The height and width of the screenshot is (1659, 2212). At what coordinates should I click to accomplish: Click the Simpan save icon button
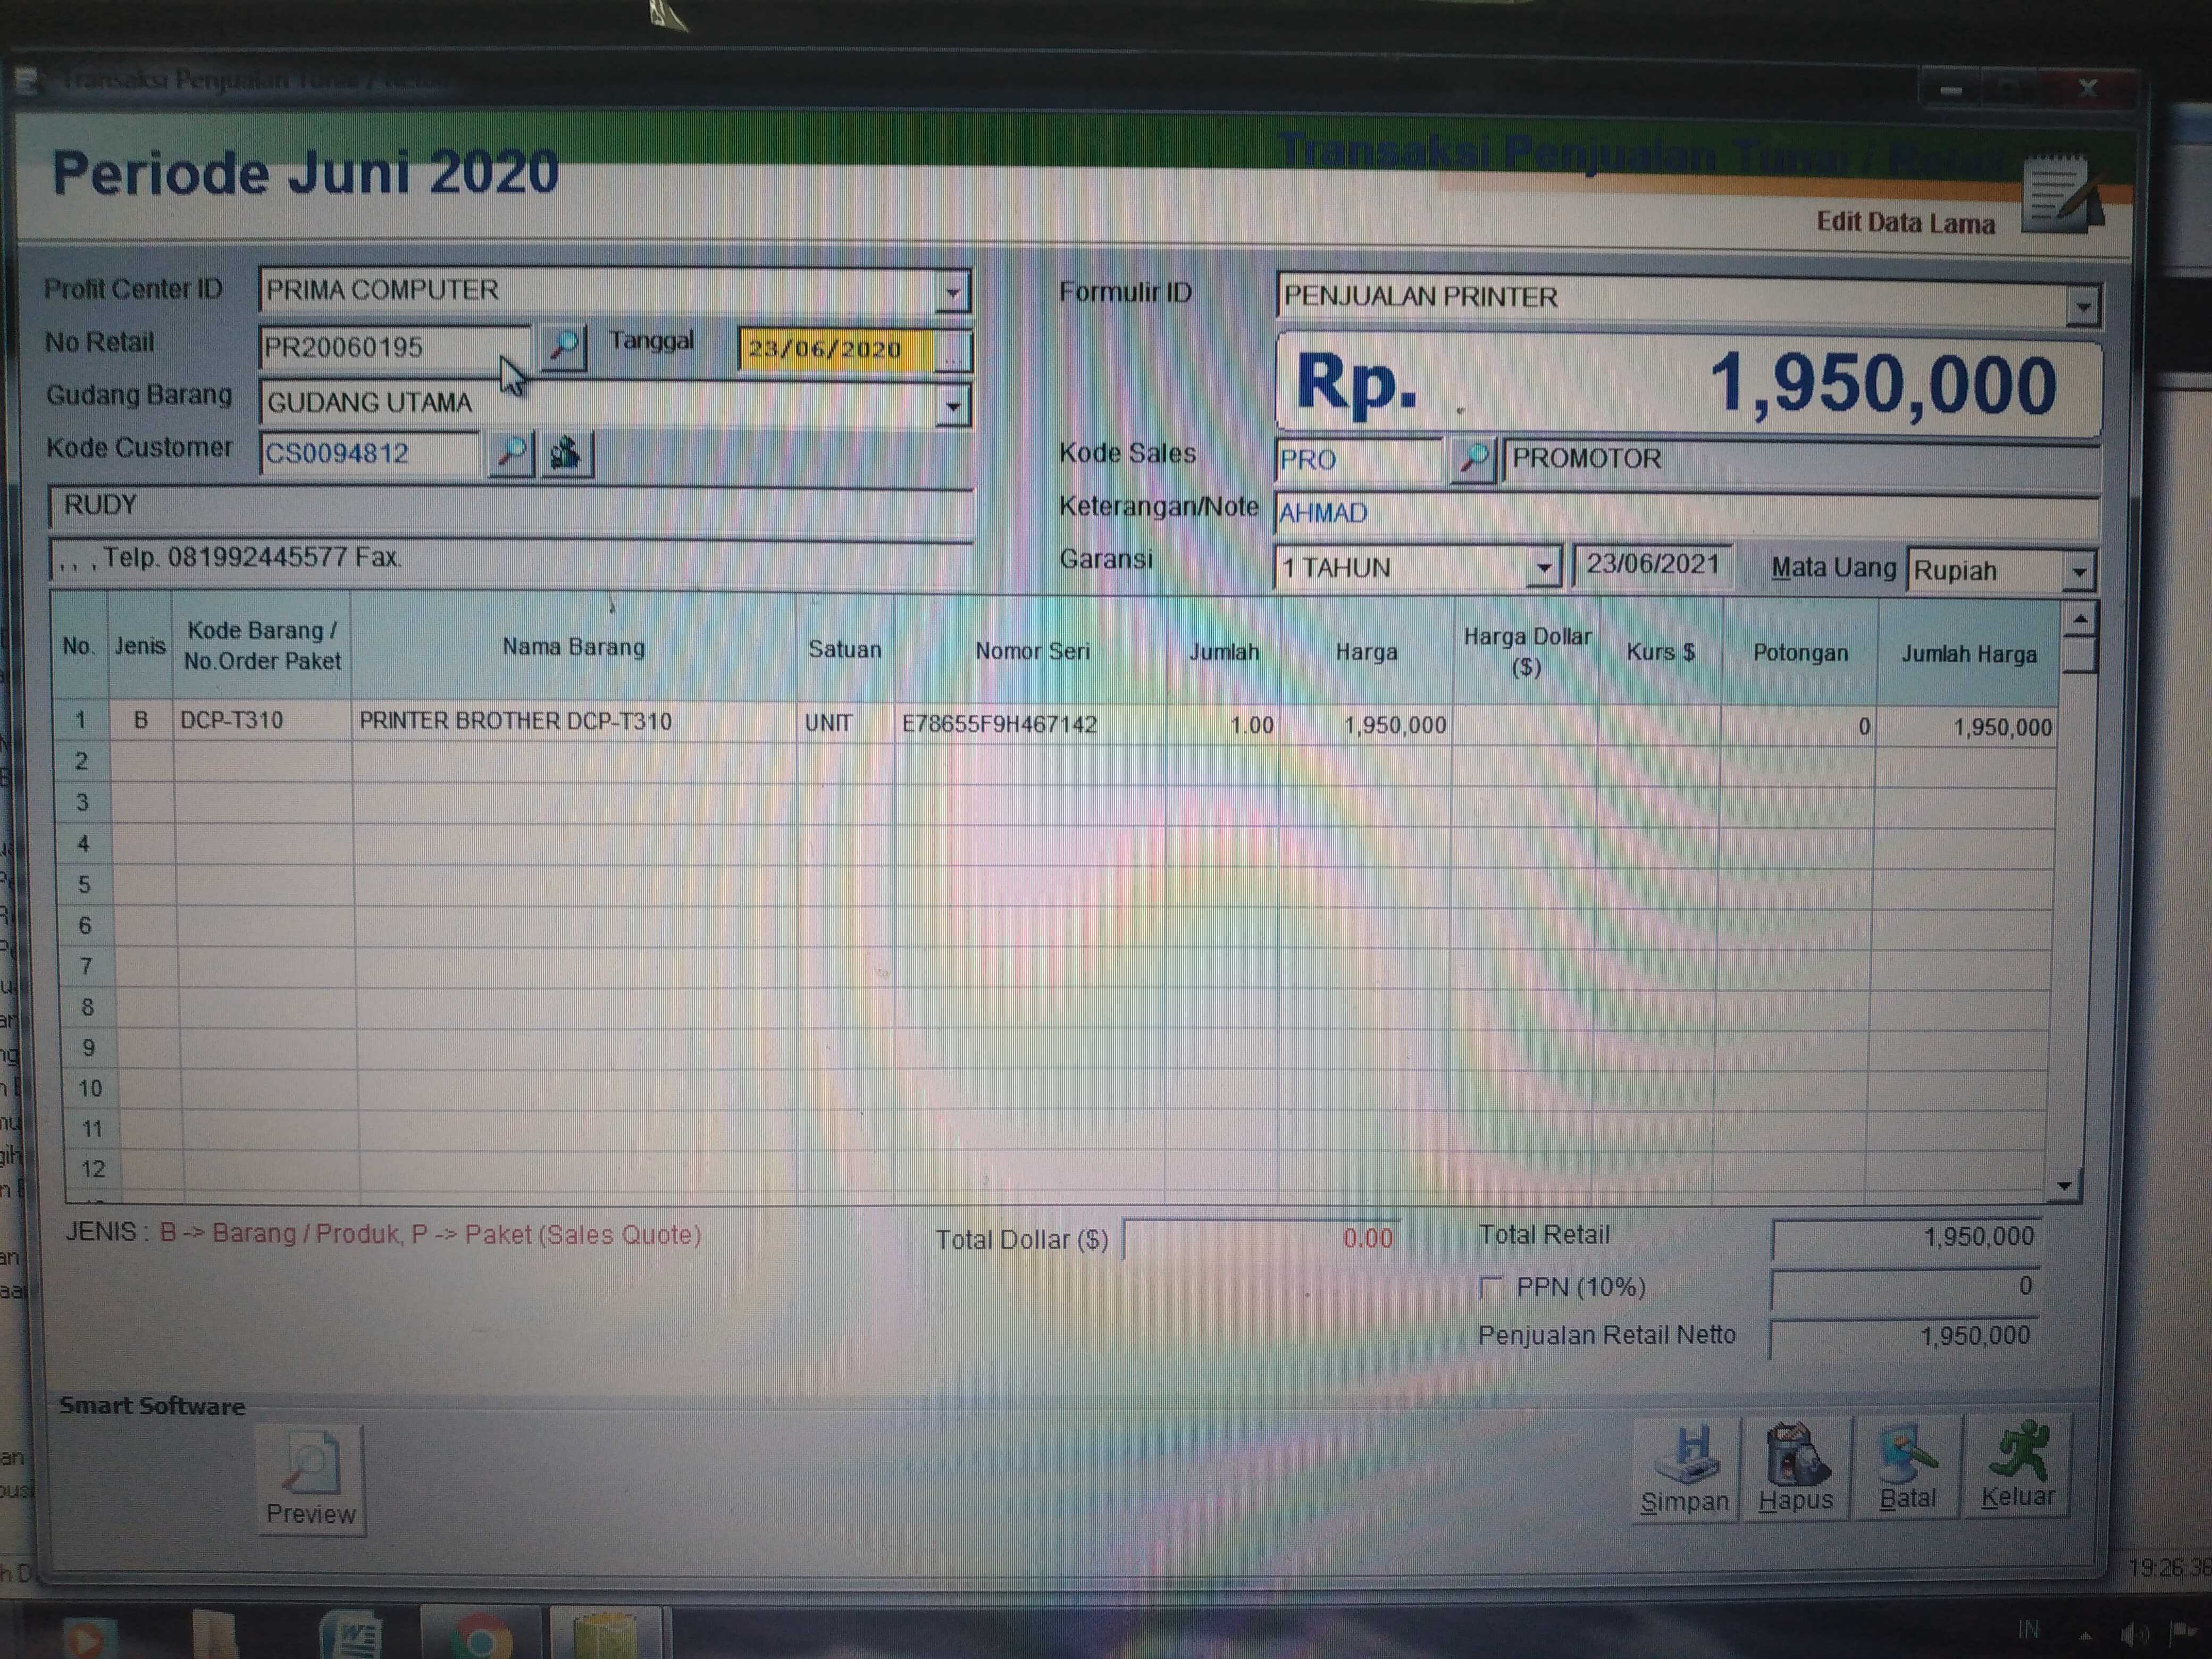point(1686,1467)
